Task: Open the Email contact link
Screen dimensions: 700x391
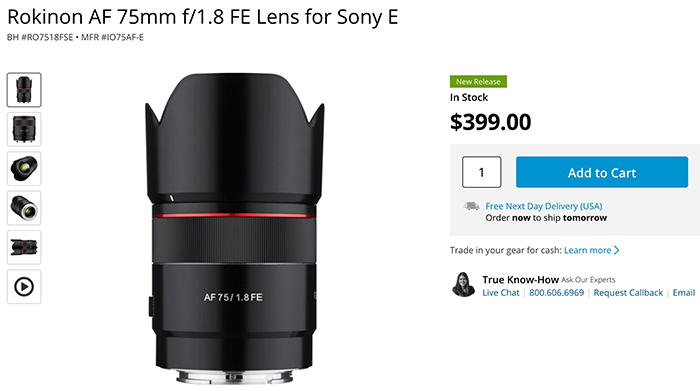Action: (x=684, y=293)
